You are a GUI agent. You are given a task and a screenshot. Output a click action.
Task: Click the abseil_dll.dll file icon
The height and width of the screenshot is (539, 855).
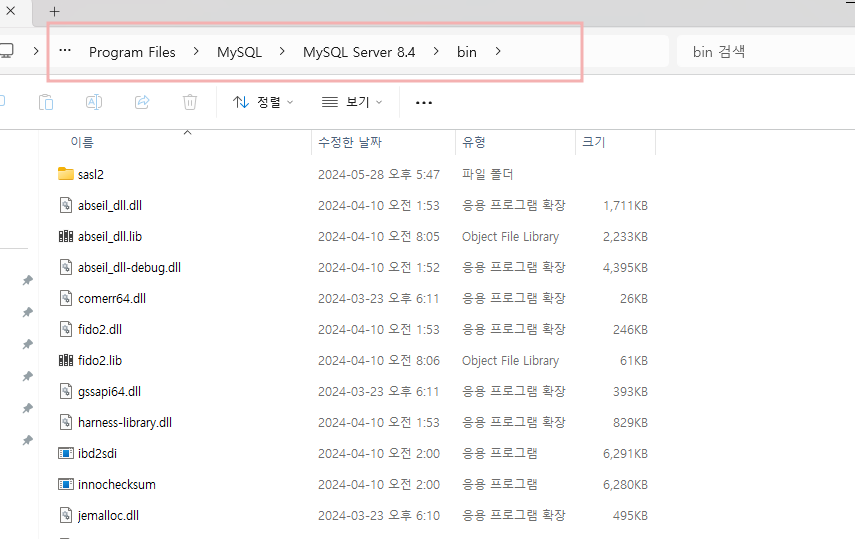(x=66, y=205)
